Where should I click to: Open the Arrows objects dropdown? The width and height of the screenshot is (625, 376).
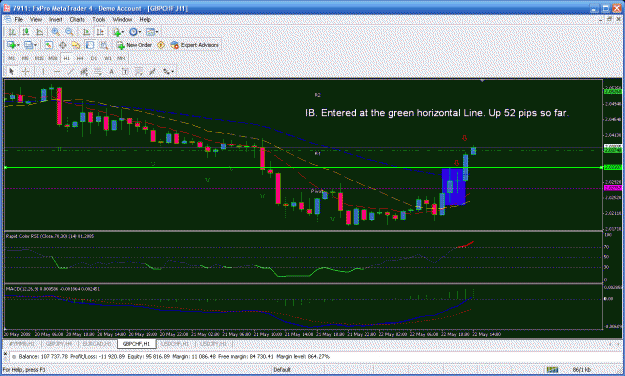(x=168, y=71)
